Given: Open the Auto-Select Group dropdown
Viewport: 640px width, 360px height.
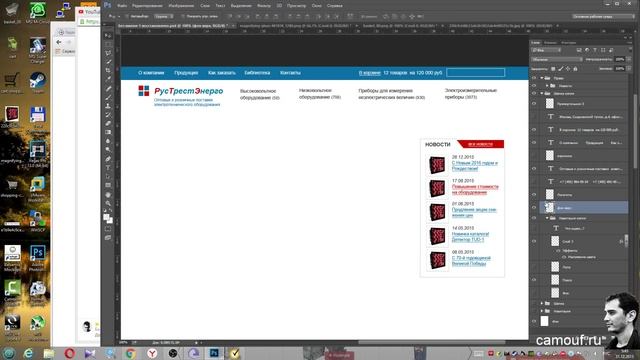Looking at the screenshot, I should (x=164, y=16).
